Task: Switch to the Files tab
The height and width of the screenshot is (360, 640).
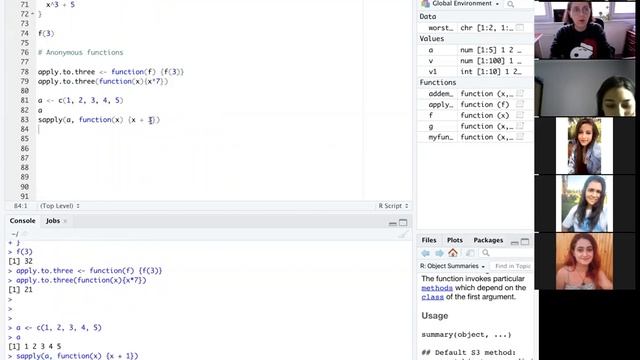Action: (429, 240)
